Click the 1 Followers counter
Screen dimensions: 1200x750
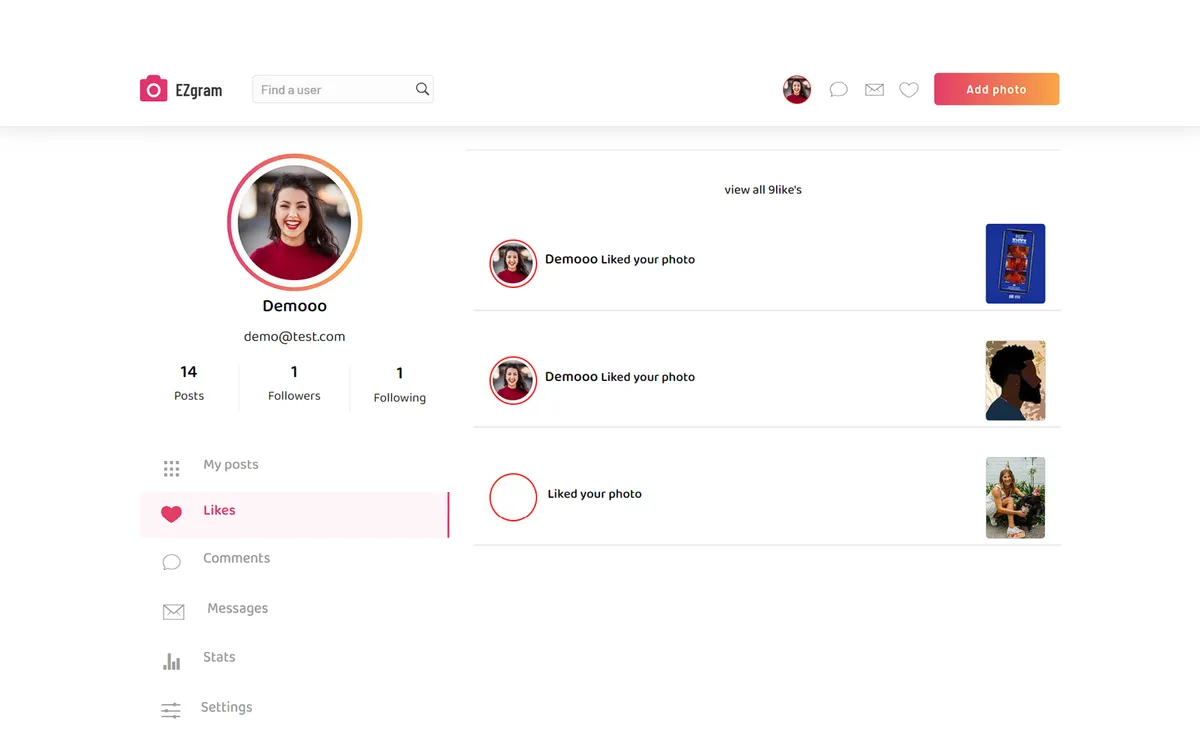294,383
